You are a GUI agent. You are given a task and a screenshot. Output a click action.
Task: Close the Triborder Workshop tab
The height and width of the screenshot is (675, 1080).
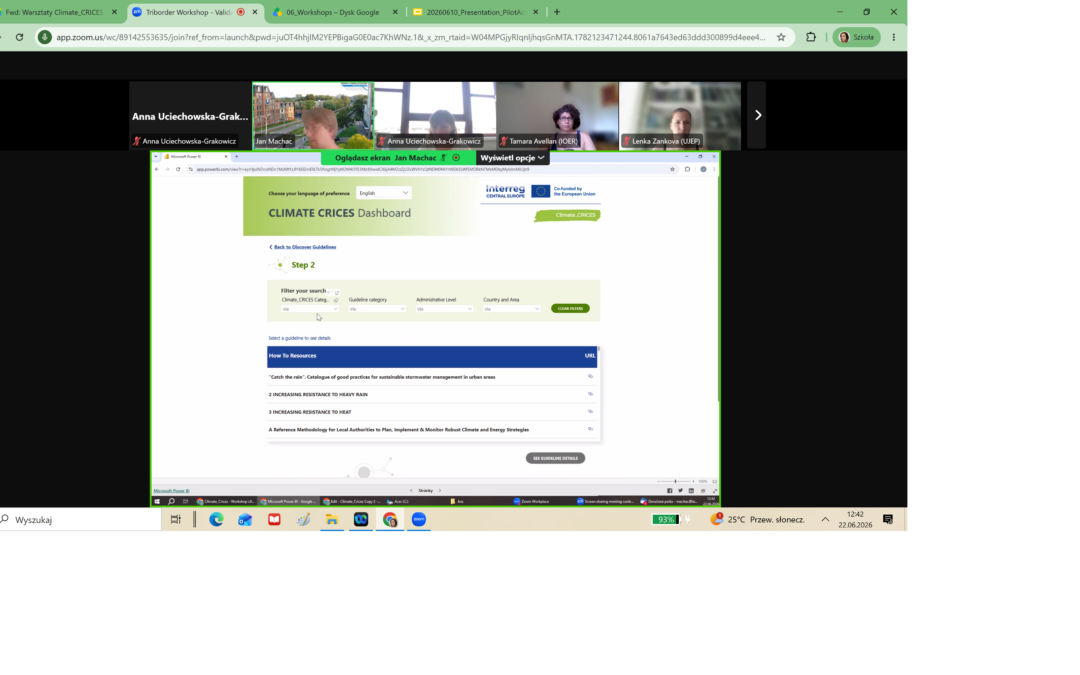pos(255,12)
